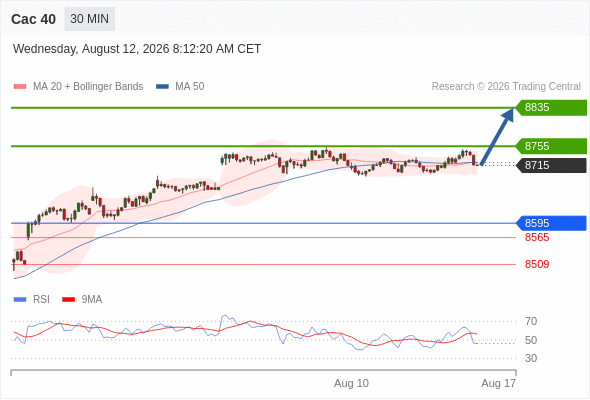Click the 8509 support level label
The width and height of the screenshot is (590, 400).
pyautogui.click(x=537, y=264)
